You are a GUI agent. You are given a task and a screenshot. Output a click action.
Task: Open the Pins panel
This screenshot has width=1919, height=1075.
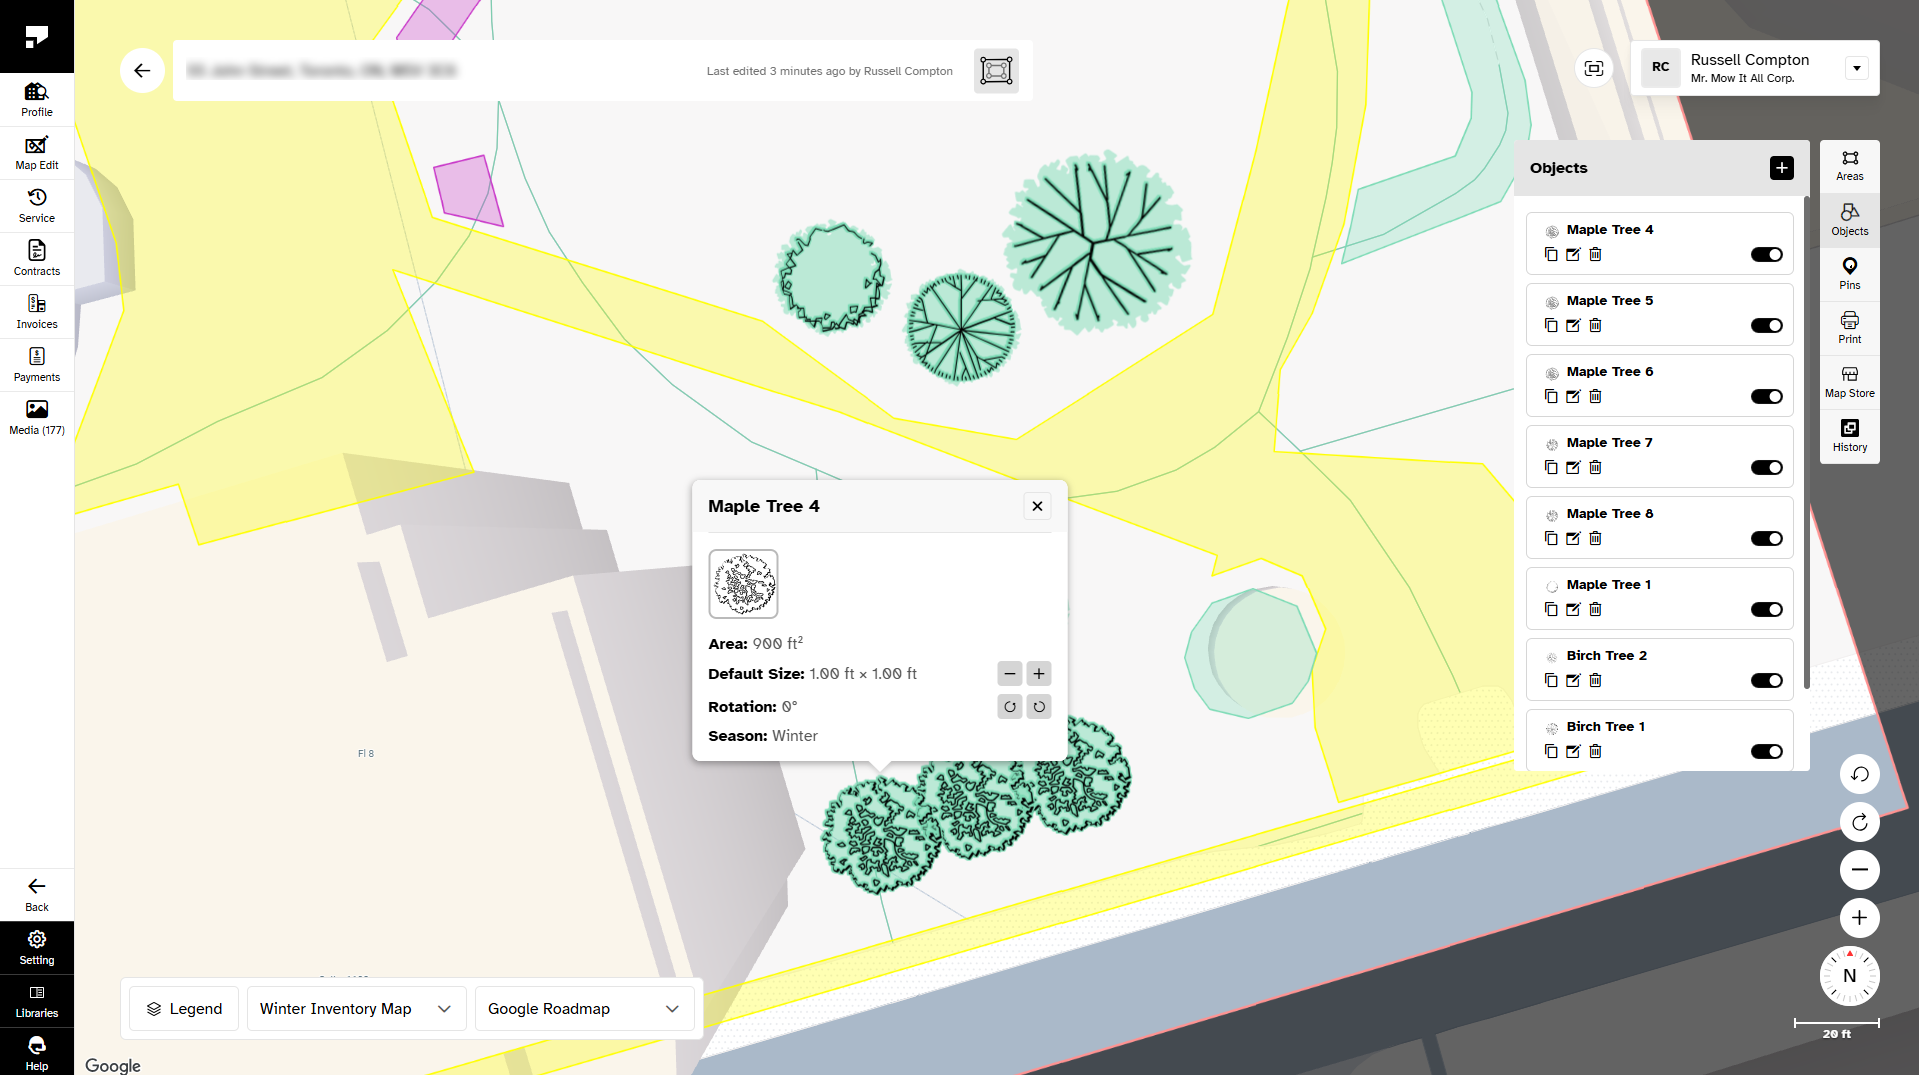click(1849, 273)
